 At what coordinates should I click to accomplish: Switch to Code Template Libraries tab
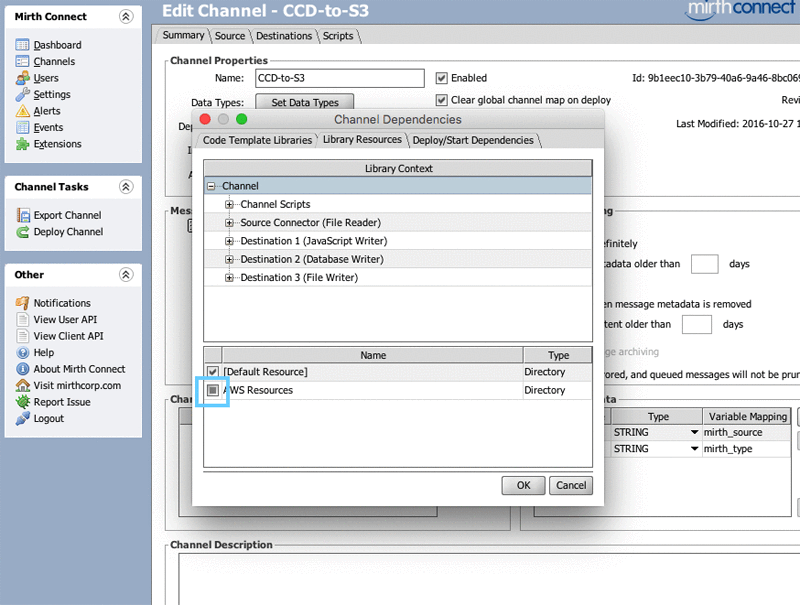pos(257,140)
